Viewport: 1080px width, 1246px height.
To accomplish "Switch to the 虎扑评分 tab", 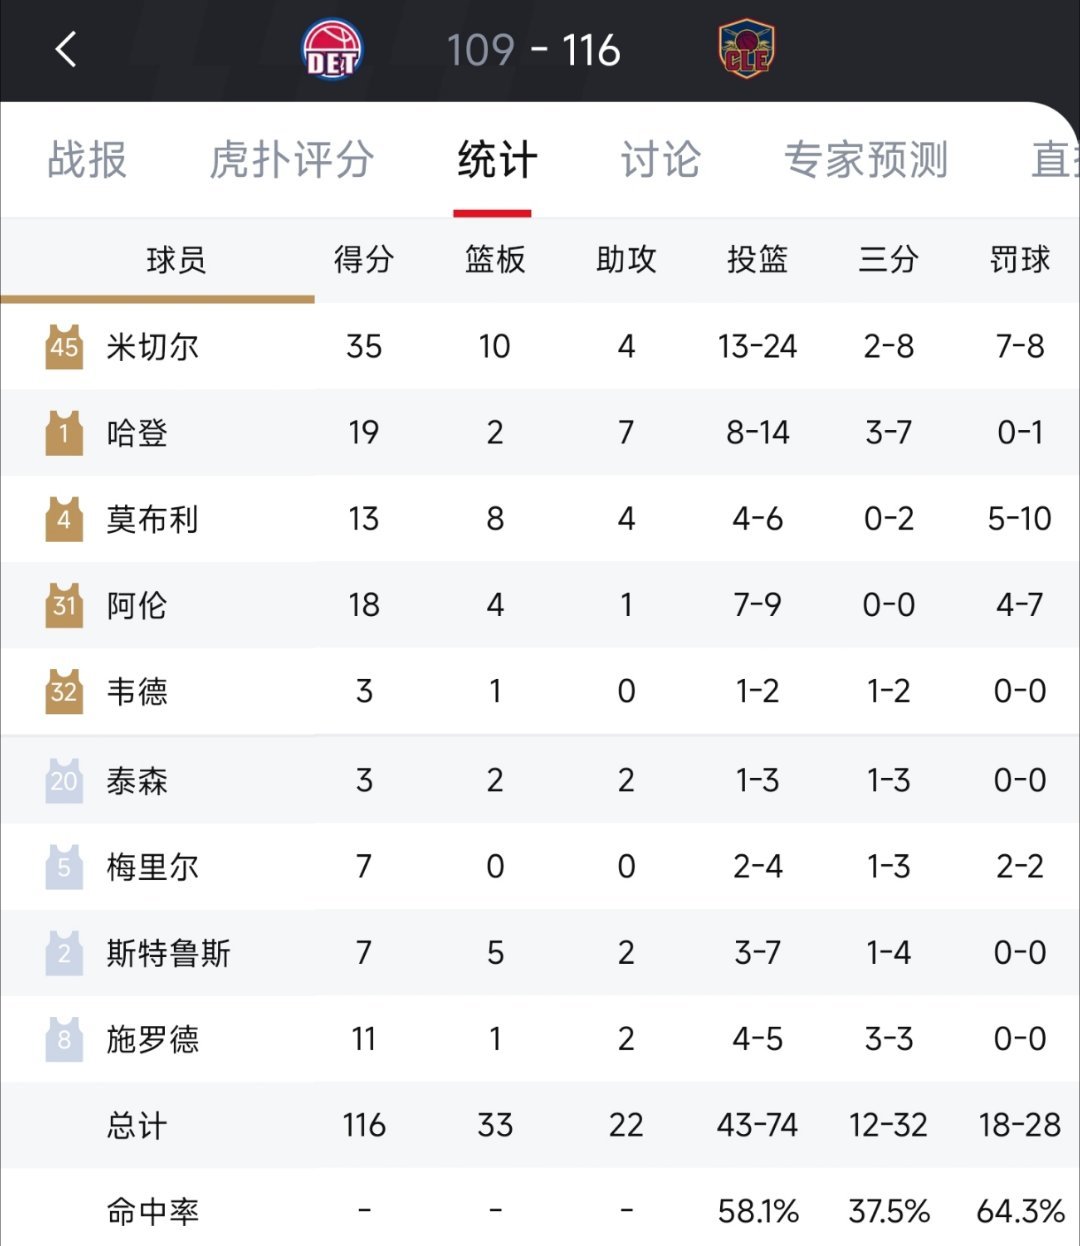I will click(x=292, y=159).
